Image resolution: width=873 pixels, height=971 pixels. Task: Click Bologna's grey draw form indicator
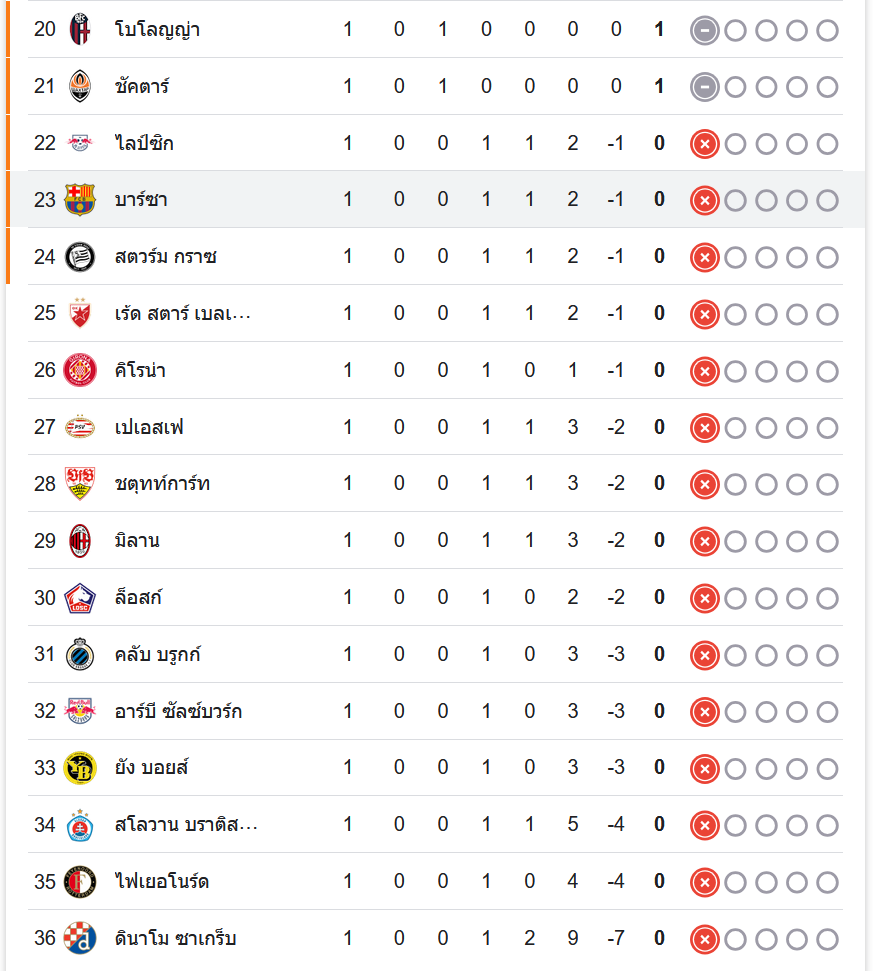(x=705, y=30)
